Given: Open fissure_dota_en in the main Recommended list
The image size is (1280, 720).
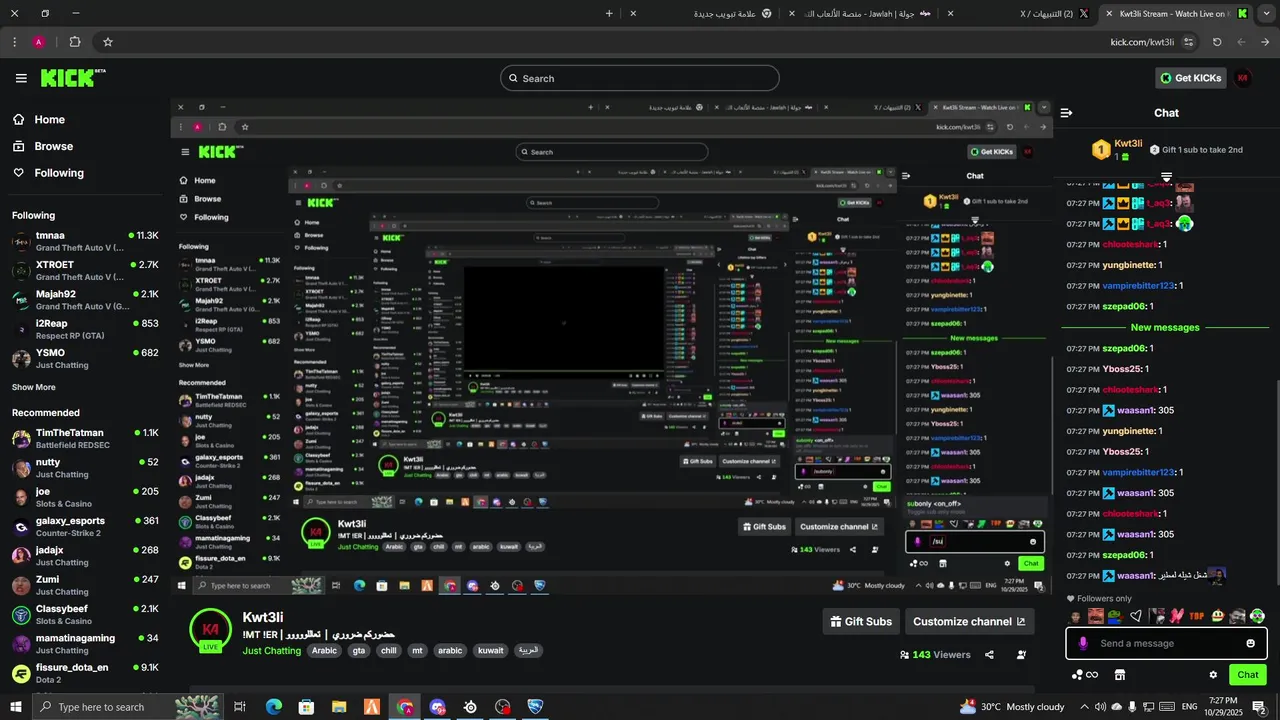Looking at the screenshot, I should click(85, 673).
